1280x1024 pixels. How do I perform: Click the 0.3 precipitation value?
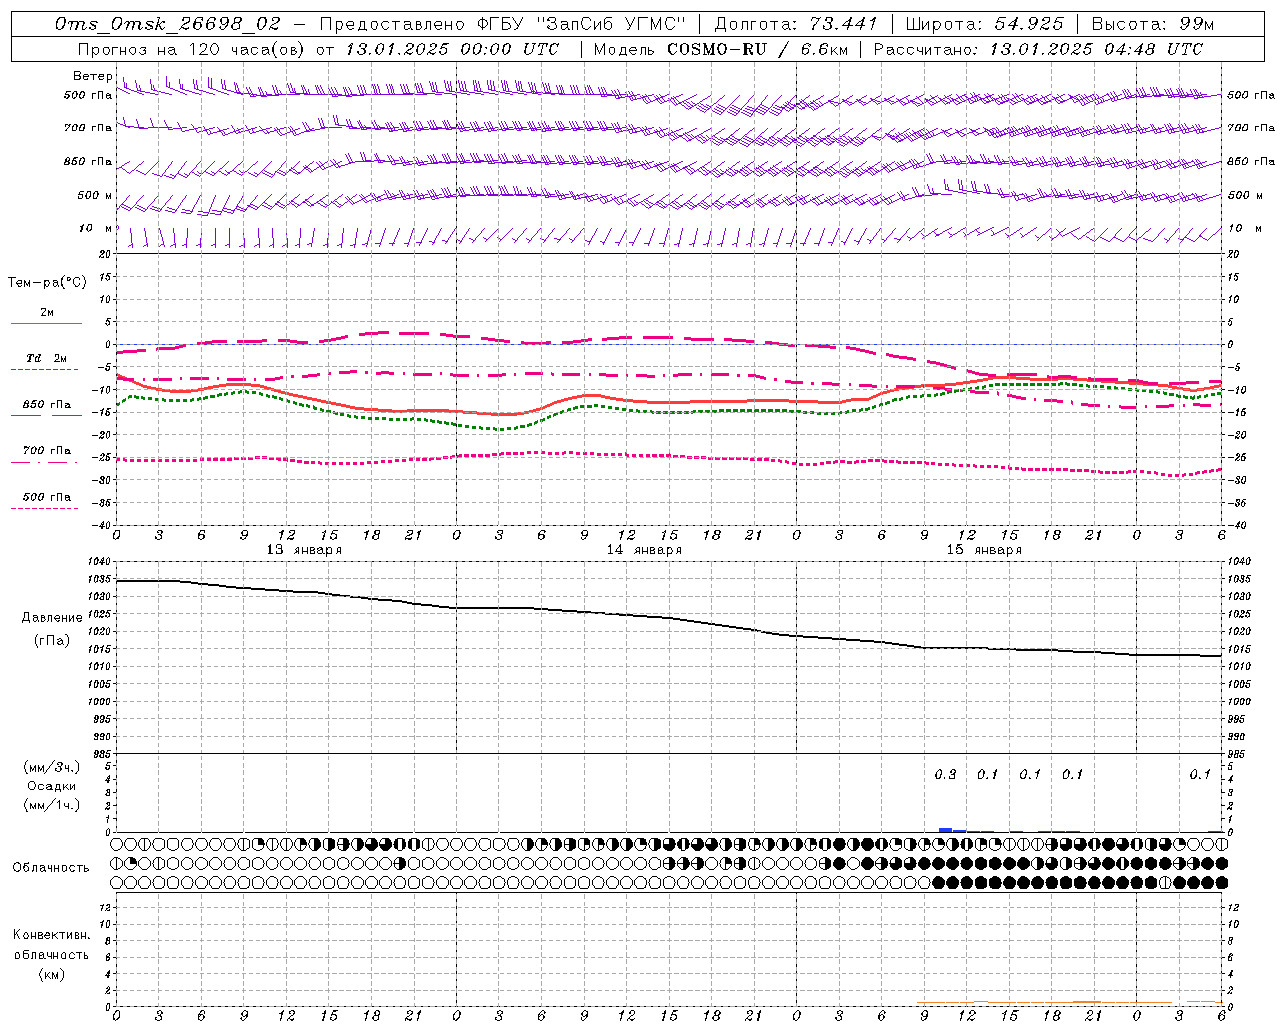pyautogui.click(x=945, y=774)
